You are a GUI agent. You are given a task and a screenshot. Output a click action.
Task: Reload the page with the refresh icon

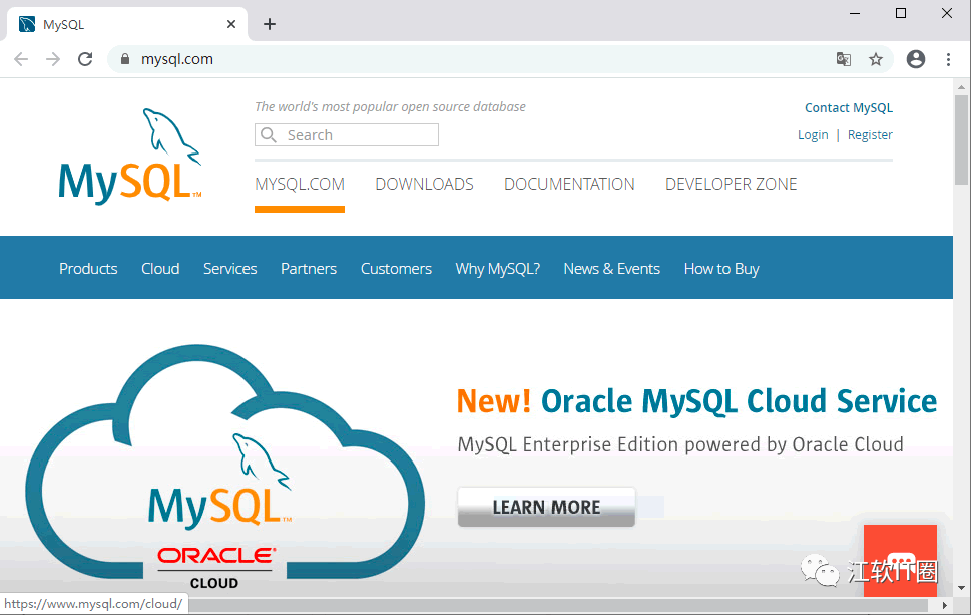[x=85, y=59]
